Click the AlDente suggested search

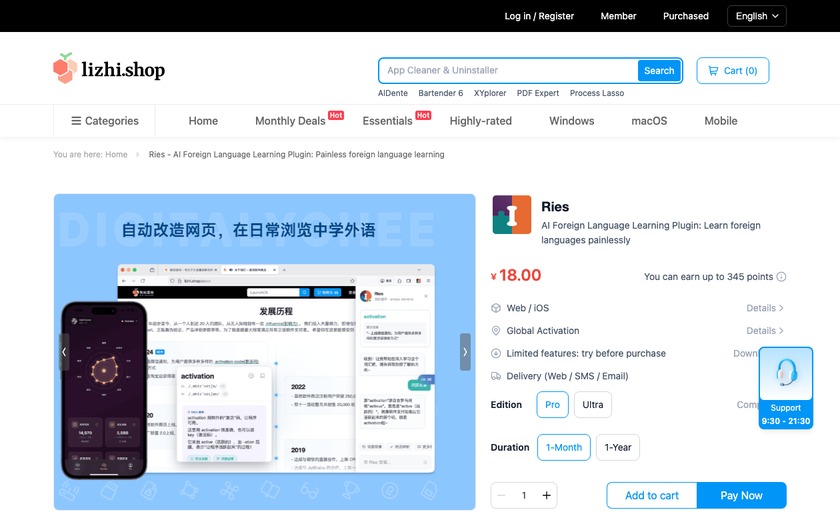click(393, 93)
